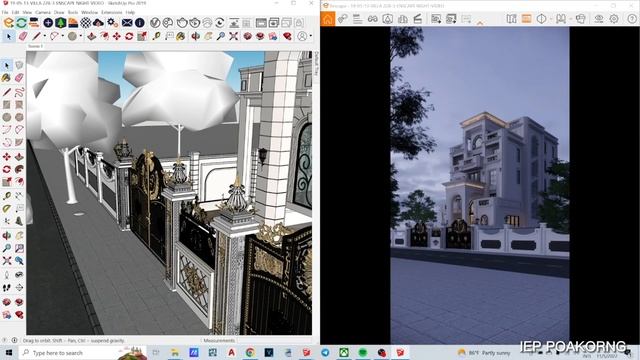The width and height of the screenshot is (640, 360).
Task: Click the Enscape window Home button
Action: point(328,19)
